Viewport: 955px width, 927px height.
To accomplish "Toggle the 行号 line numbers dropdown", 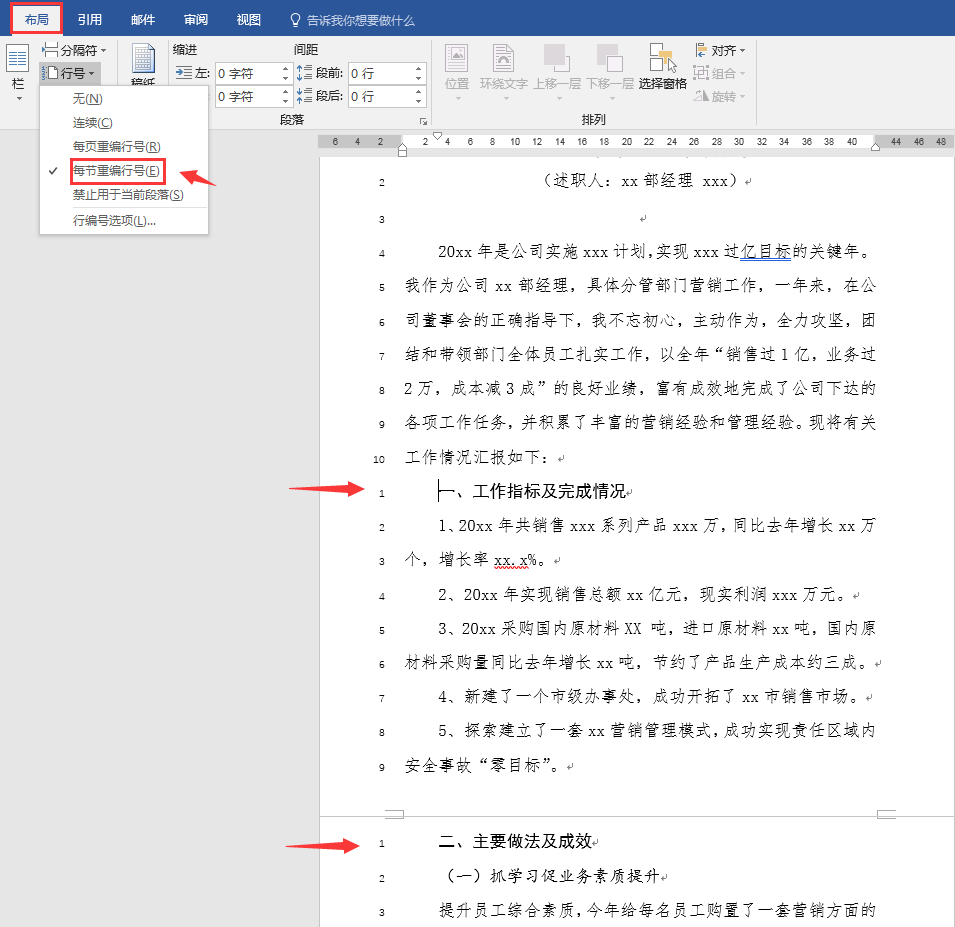I will point(69,73).
